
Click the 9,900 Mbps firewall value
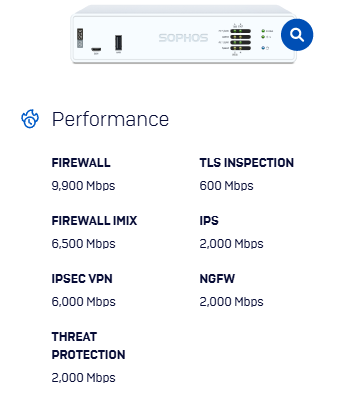83,186
